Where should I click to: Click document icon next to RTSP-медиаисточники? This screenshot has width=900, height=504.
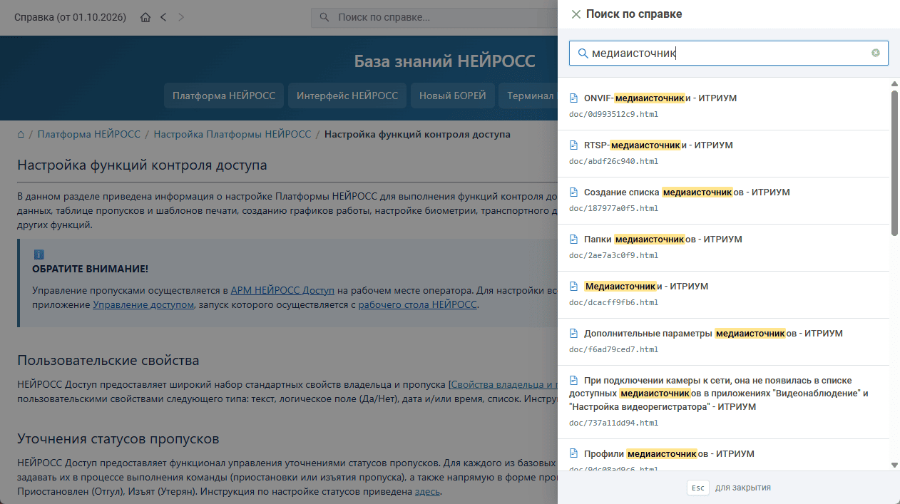(x=573, y=145)
